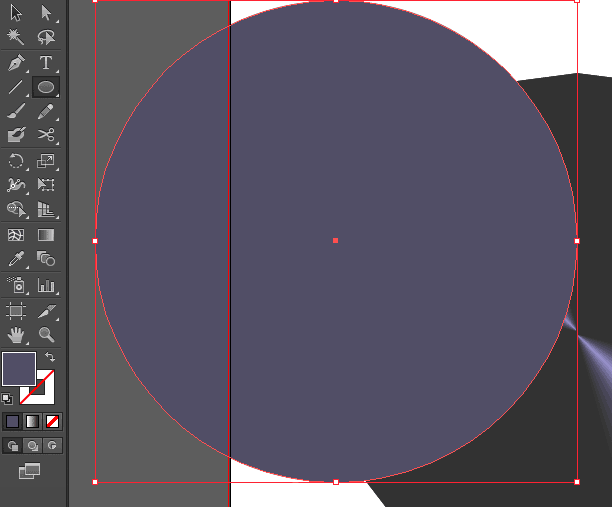612x507 pixels.
Task: Click the purple Fill color swatch
Action: [19, 369]
